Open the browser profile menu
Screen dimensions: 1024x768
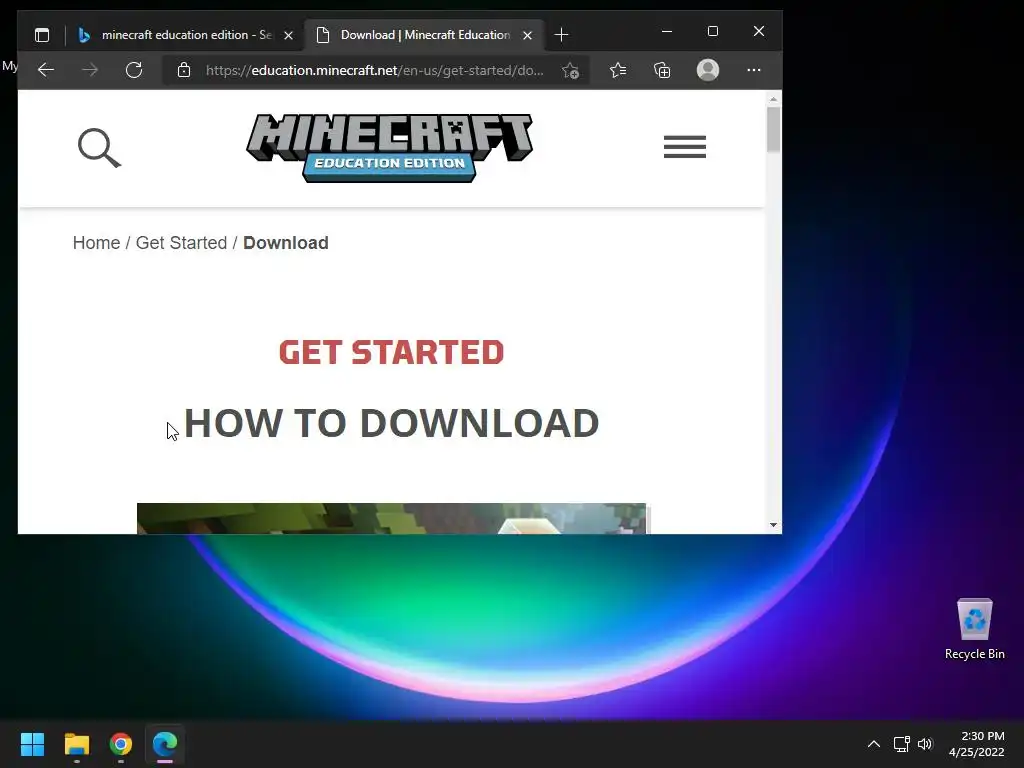coord(708,70)
